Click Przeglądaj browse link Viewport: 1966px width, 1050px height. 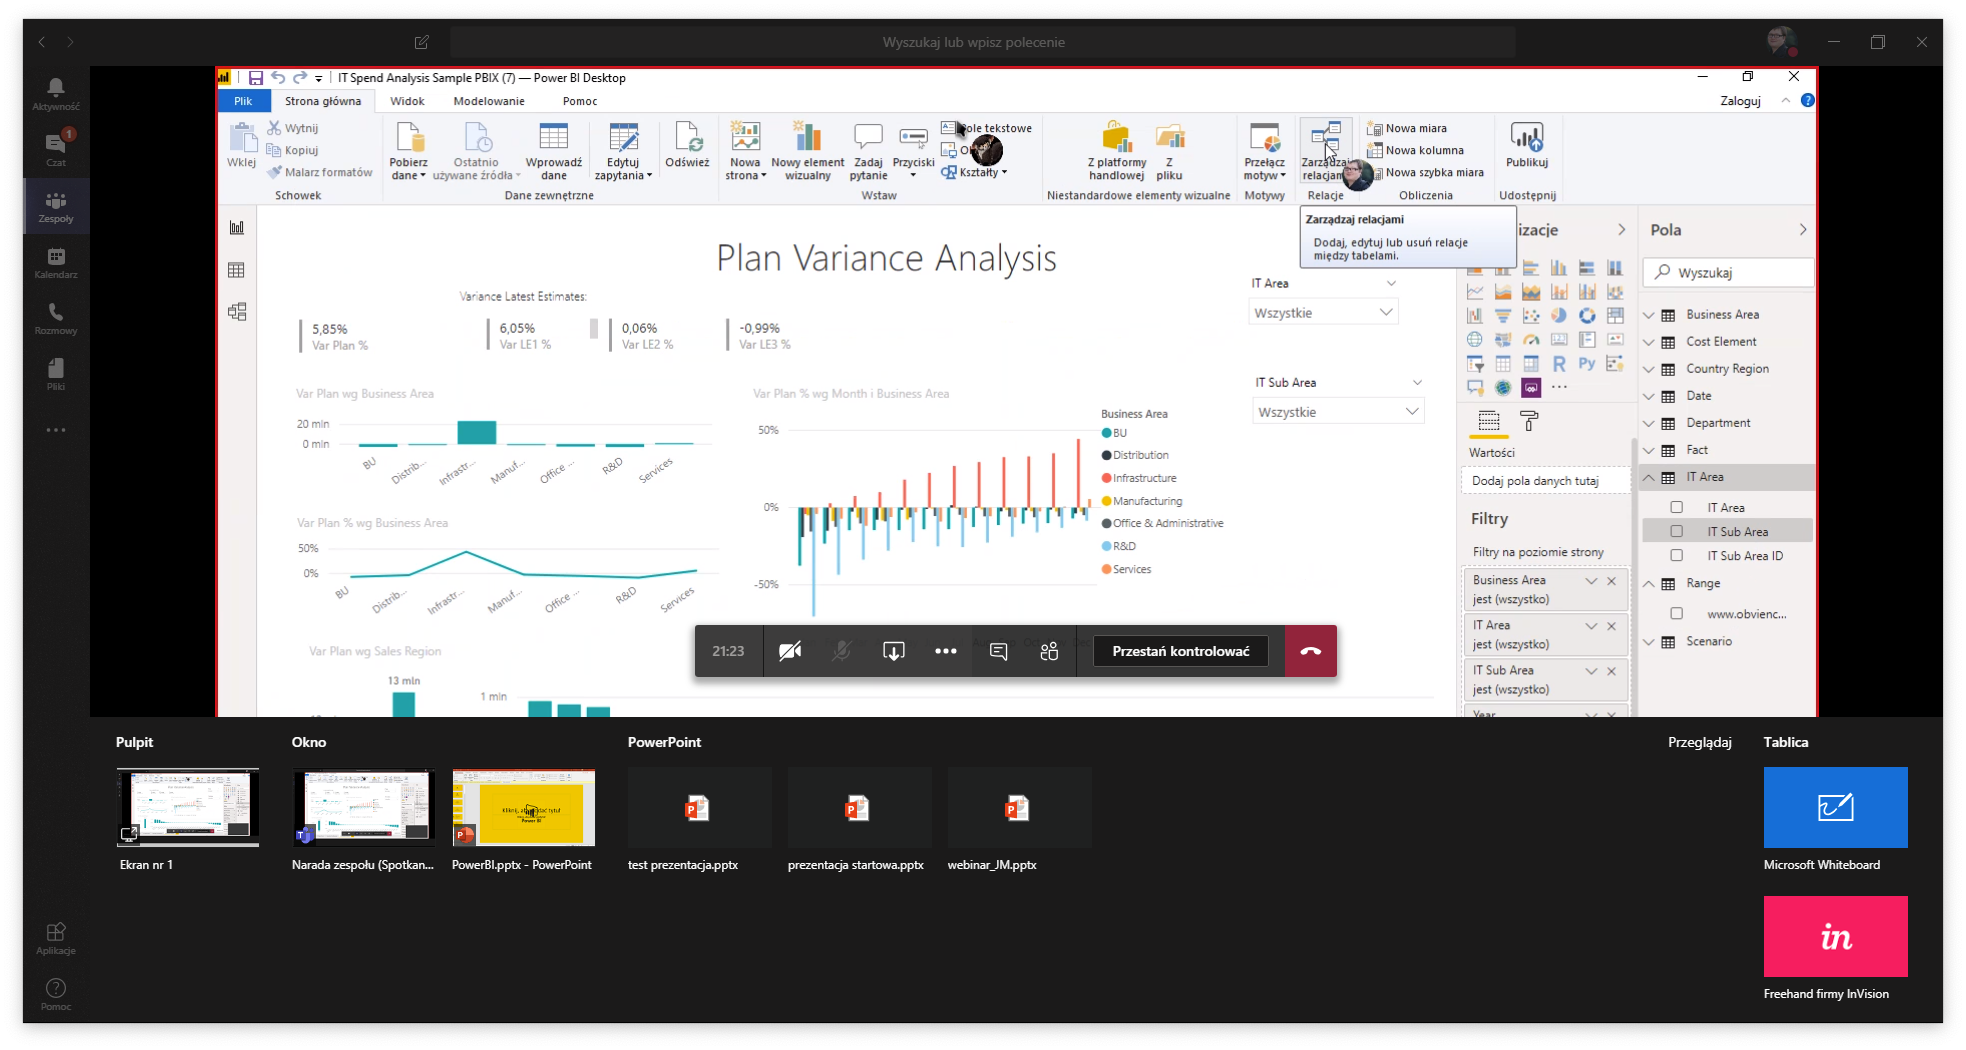[x=1699, y=742]
